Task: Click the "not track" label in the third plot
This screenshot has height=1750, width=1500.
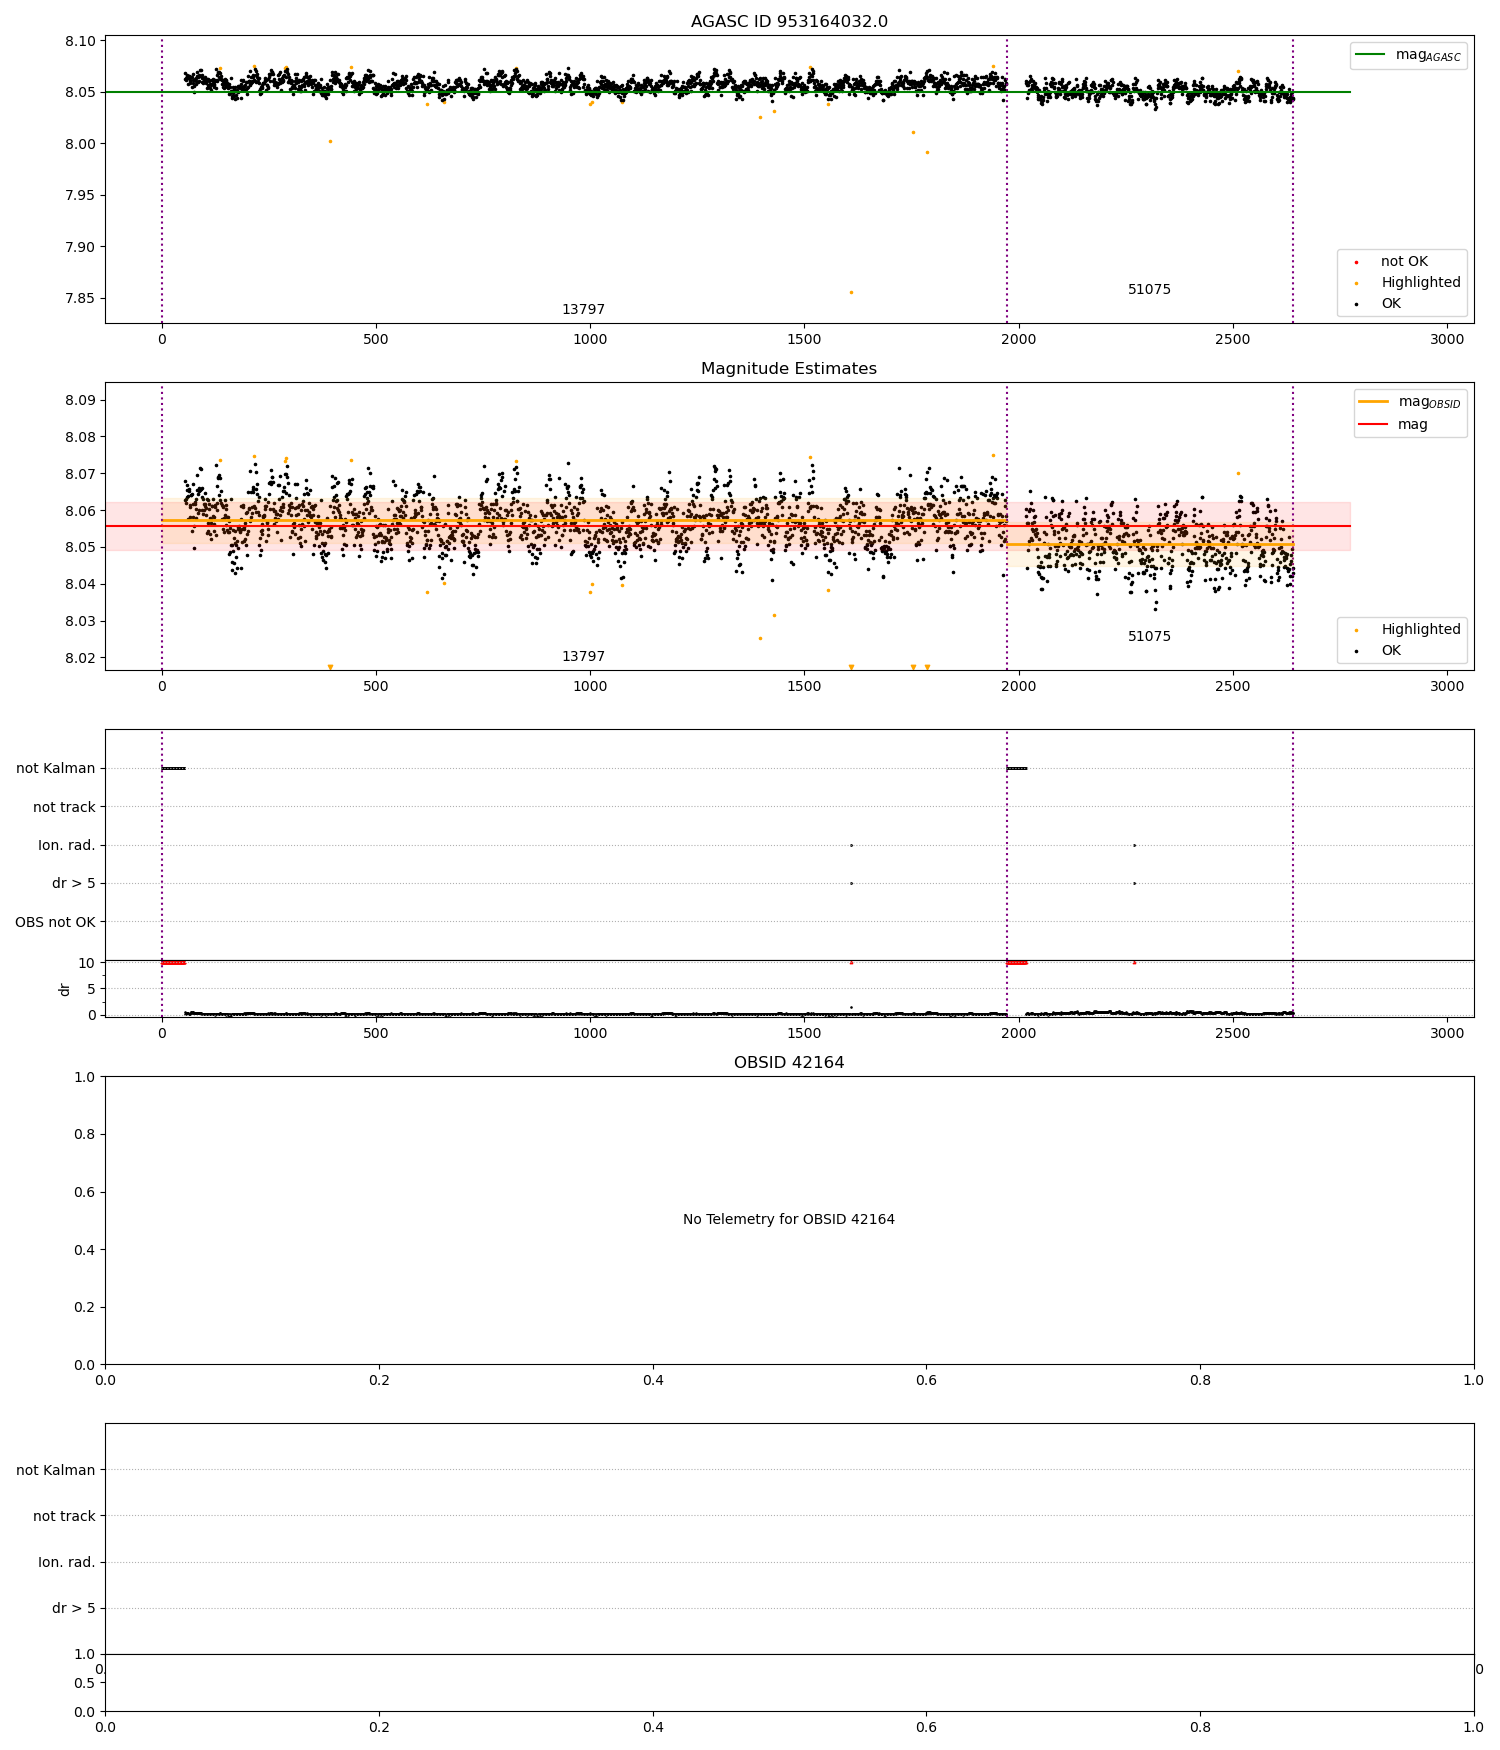Action: coord(64,807)
